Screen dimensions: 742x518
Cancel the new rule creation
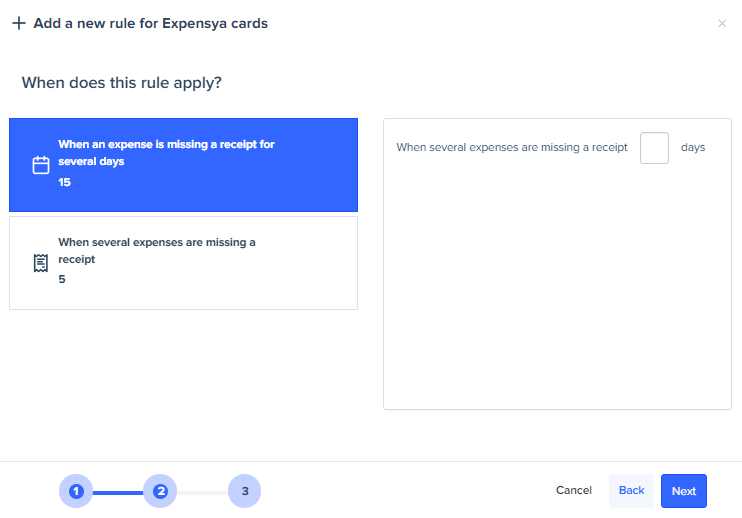tap(574, 491)
